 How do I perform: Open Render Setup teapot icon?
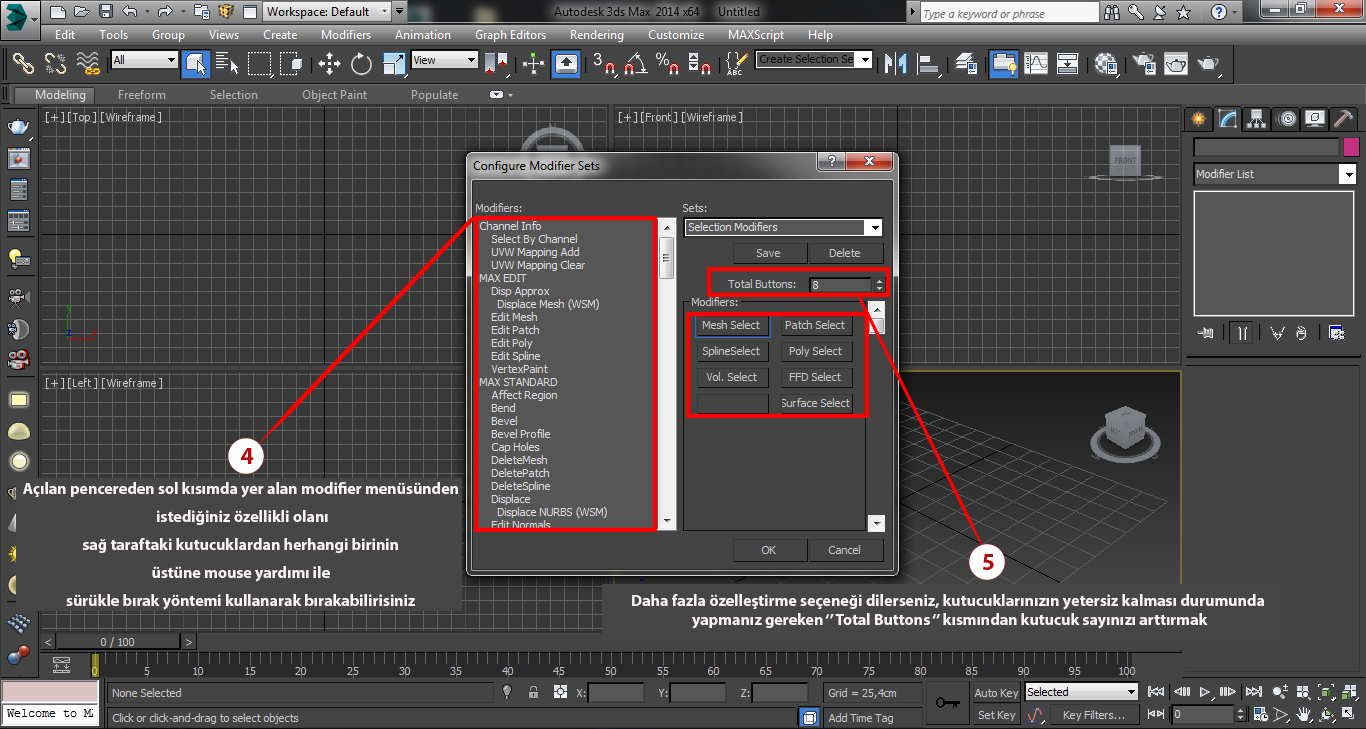1143,63
